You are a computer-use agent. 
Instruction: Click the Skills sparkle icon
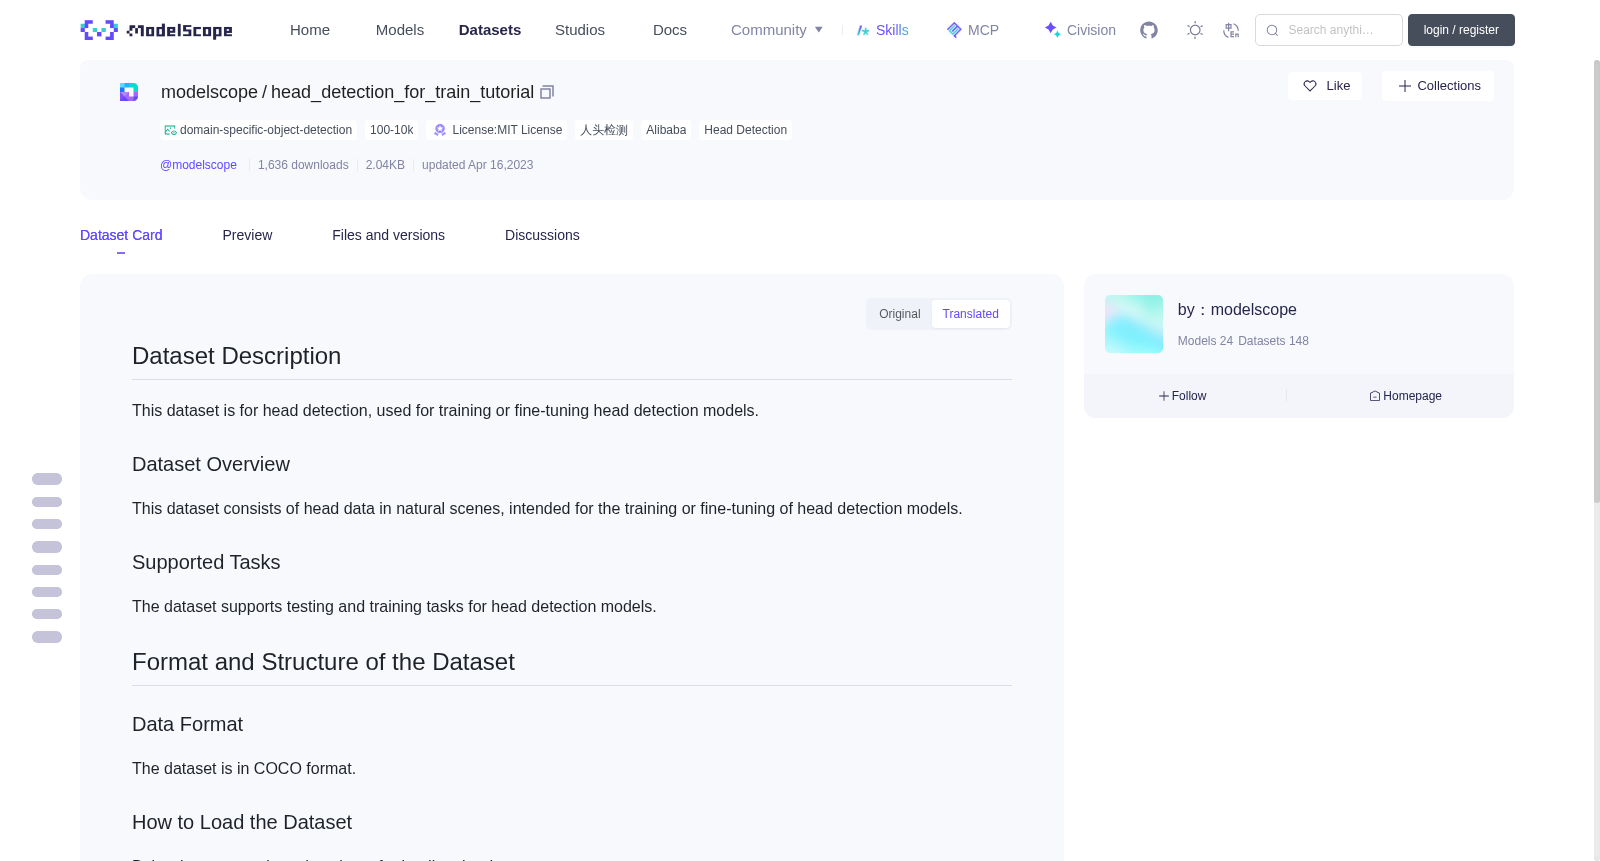[x=863, y=30]
